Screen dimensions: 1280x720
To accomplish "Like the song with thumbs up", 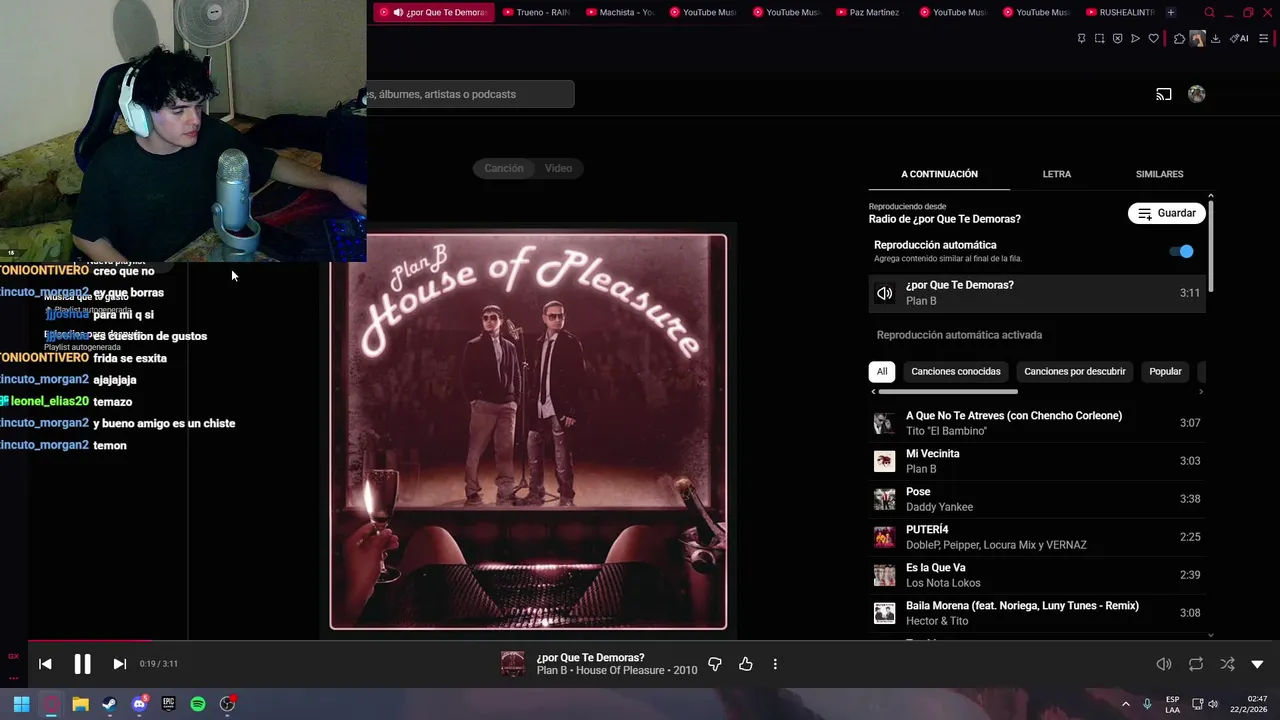I will coord(746,664).
